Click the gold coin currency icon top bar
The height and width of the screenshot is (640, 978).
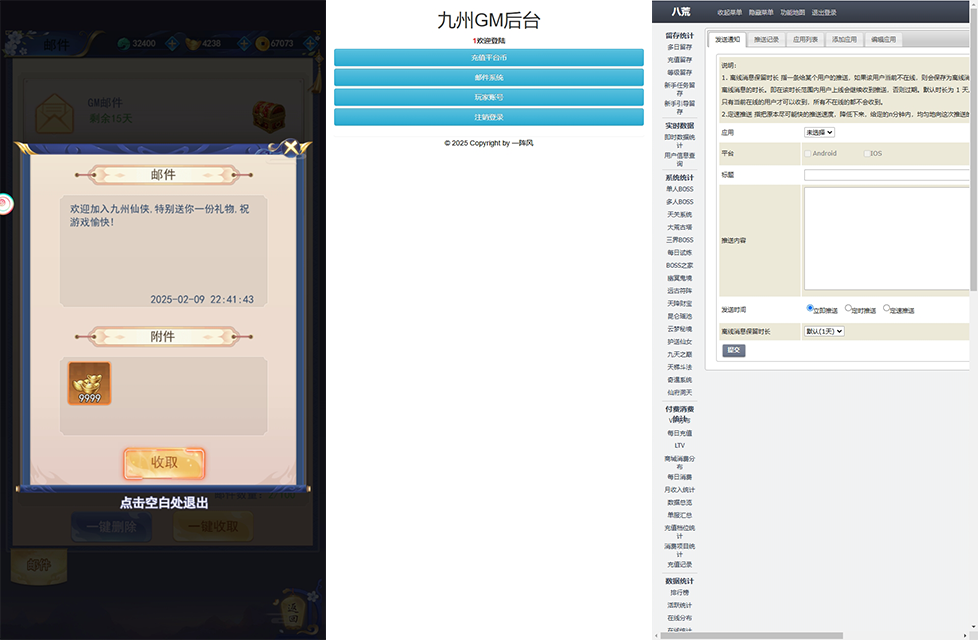264,44
